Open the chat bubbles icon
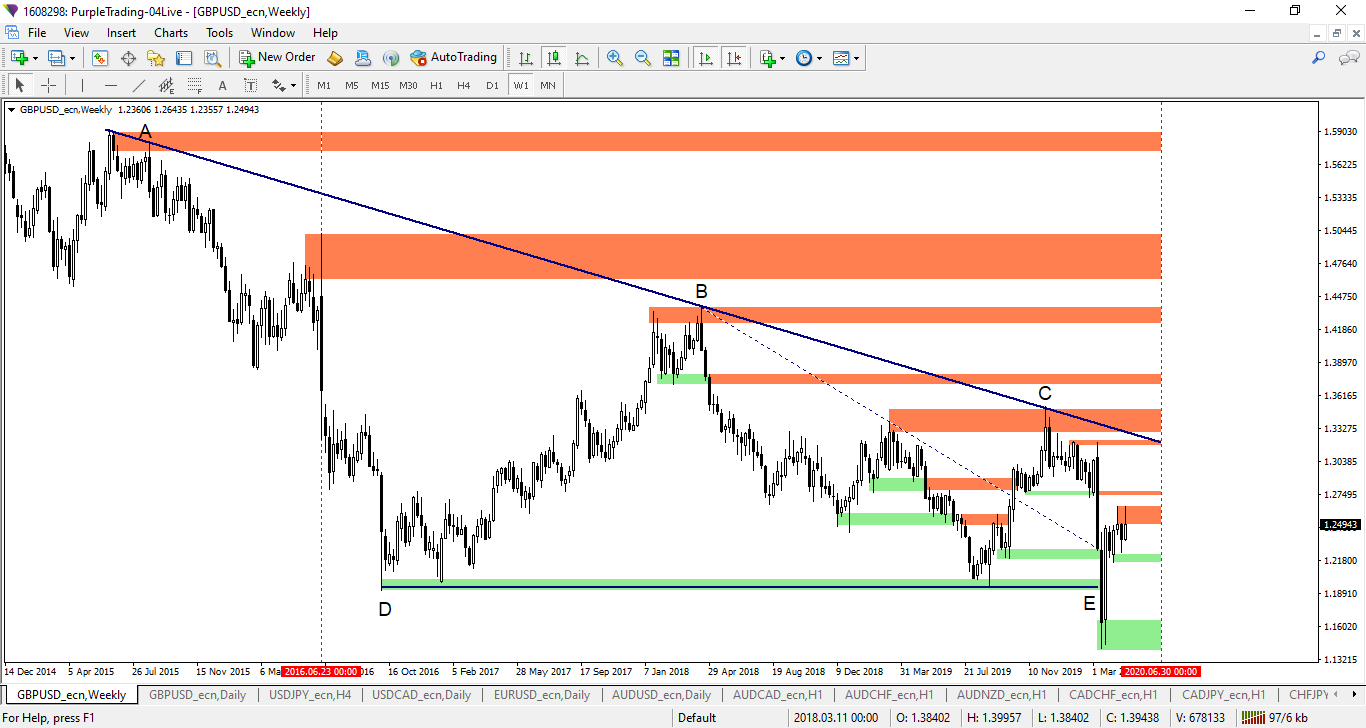Viewport: 1366px width, 728px height. pos(1349,58)
